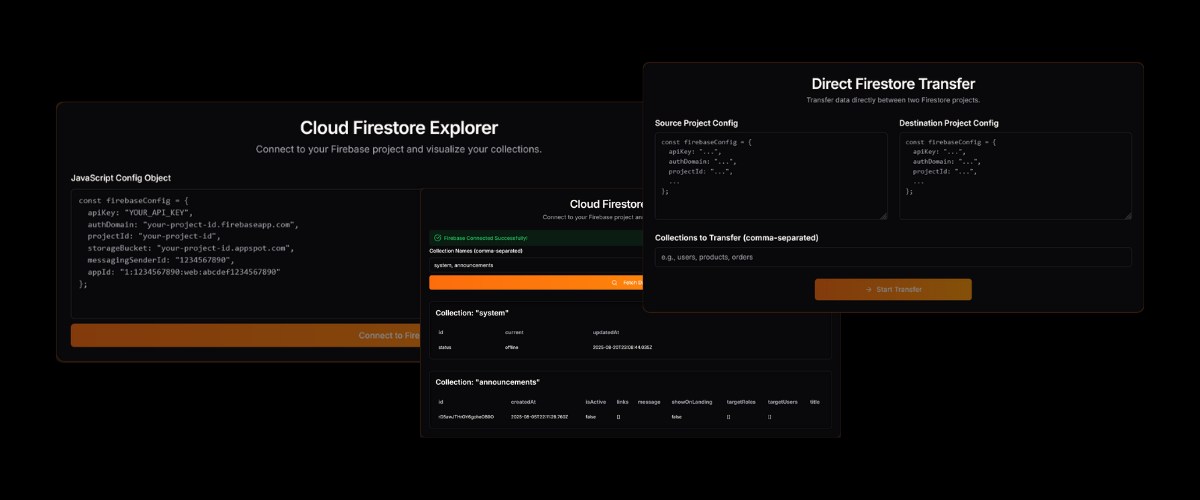
Task: Click the 'Source Project Config' label
Action: click(696, 123)
